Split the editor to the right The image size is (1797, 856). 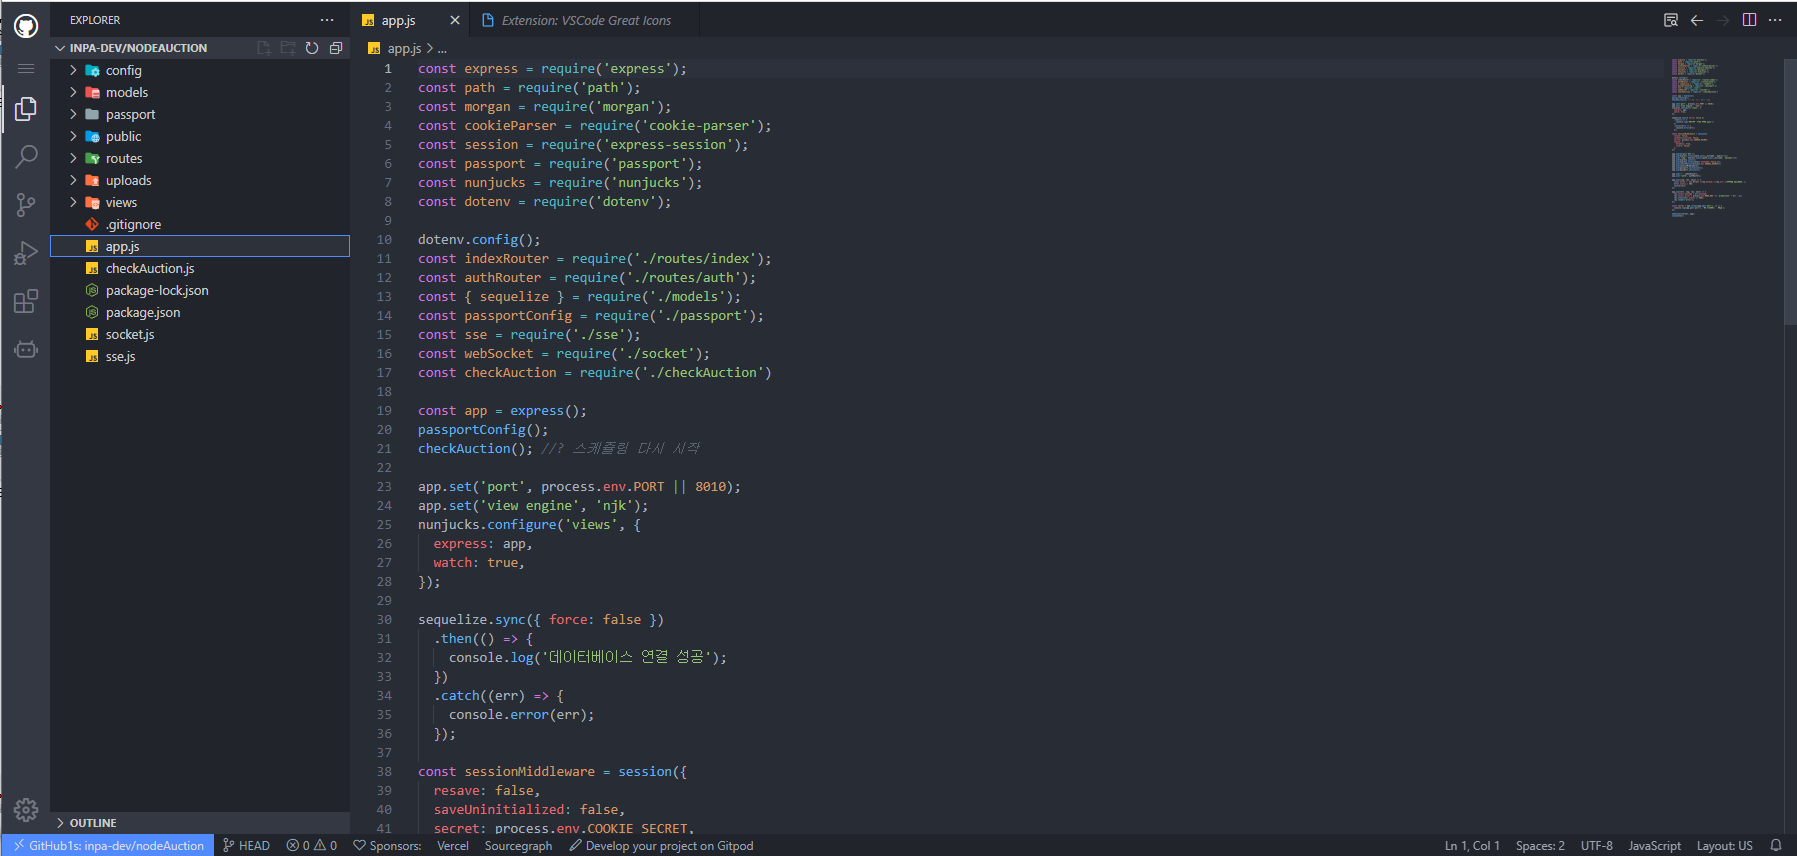(x=1749, y=20)
